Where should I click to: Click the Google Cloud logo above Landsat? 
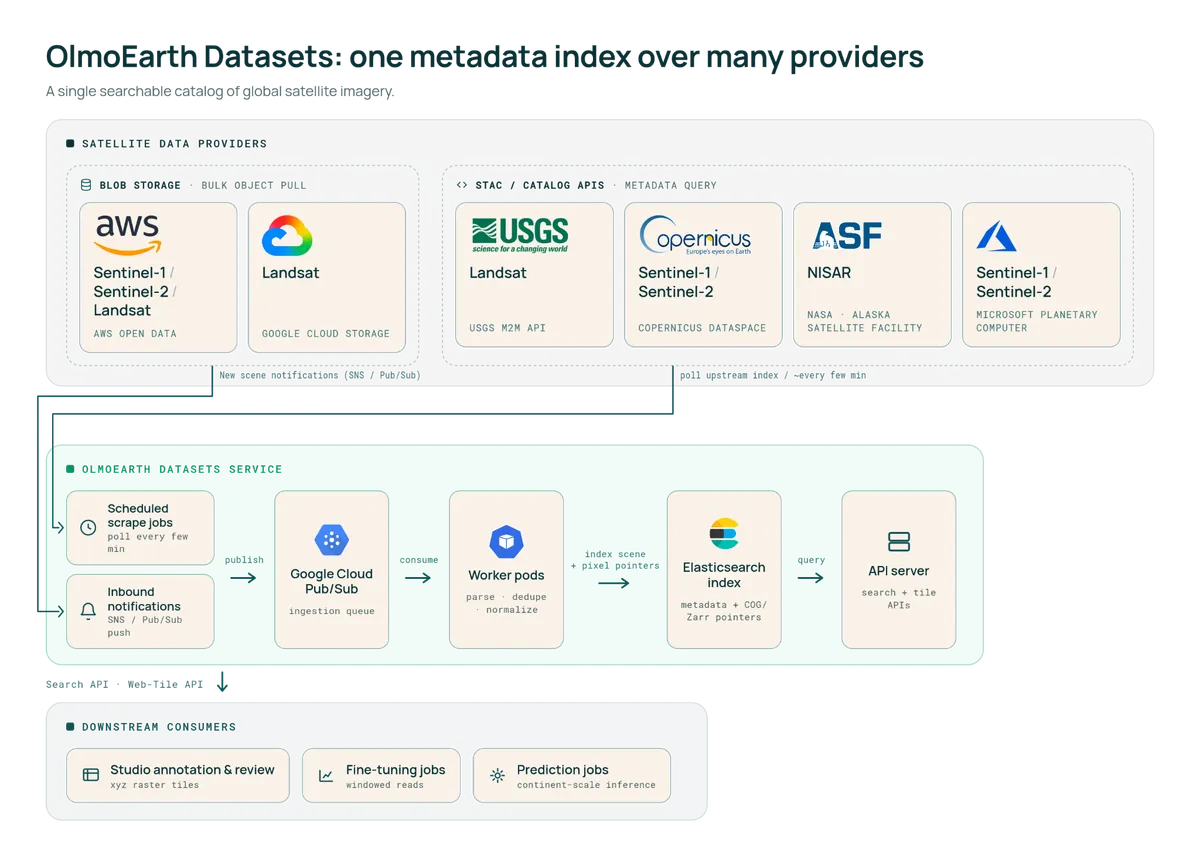coord(287,236)
